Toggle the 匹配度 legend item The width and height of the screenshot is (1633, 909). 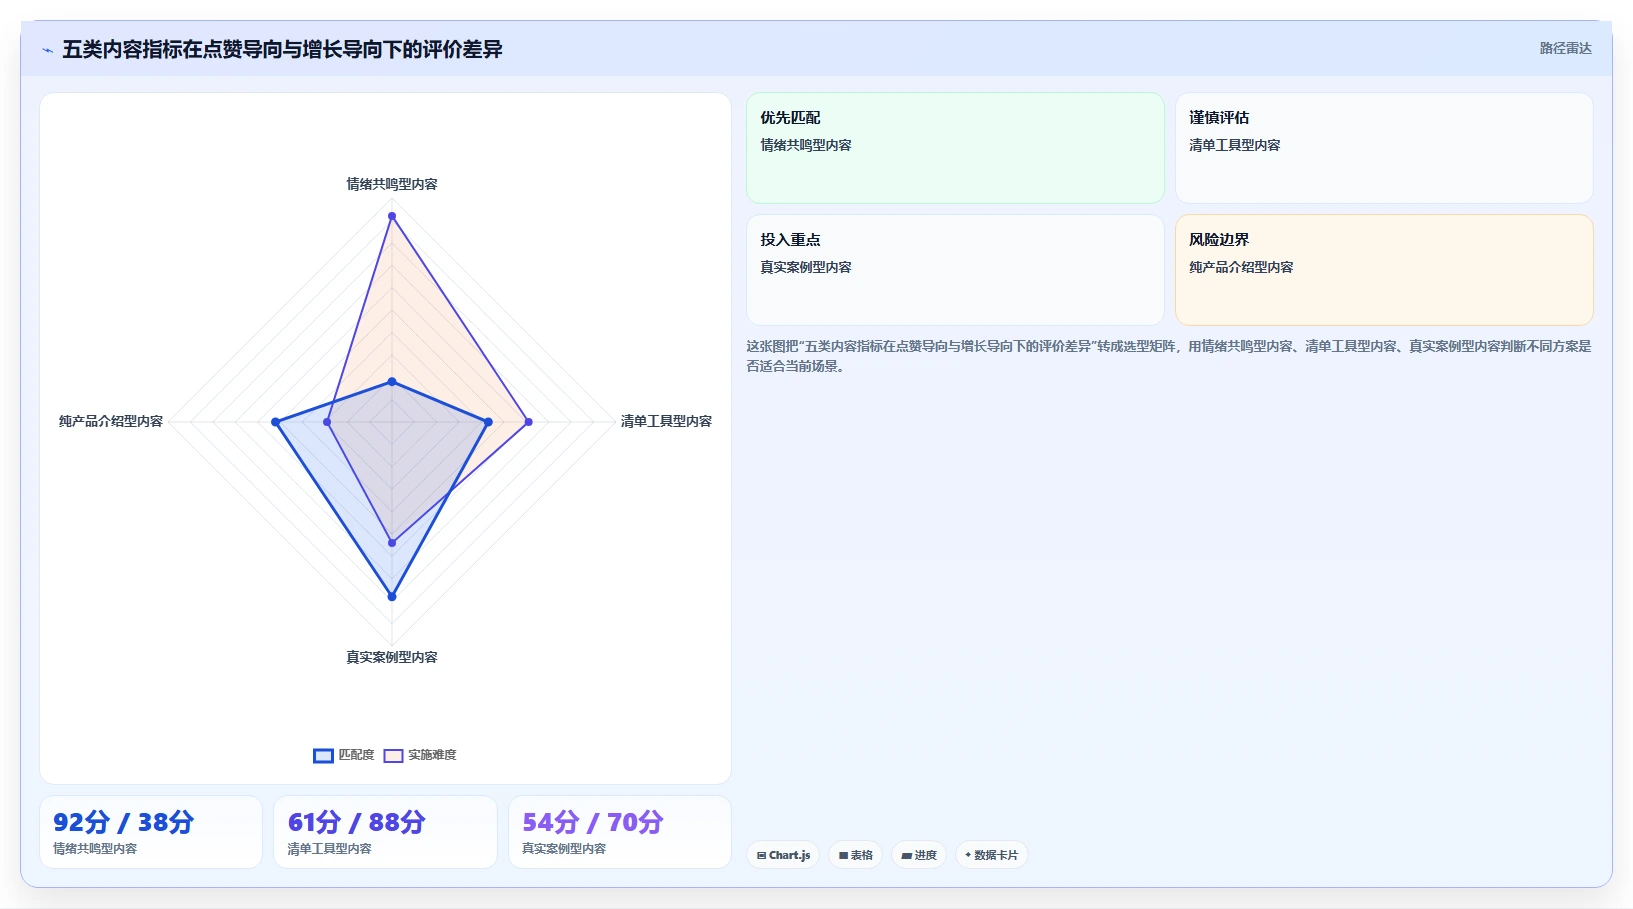[344, 755]
